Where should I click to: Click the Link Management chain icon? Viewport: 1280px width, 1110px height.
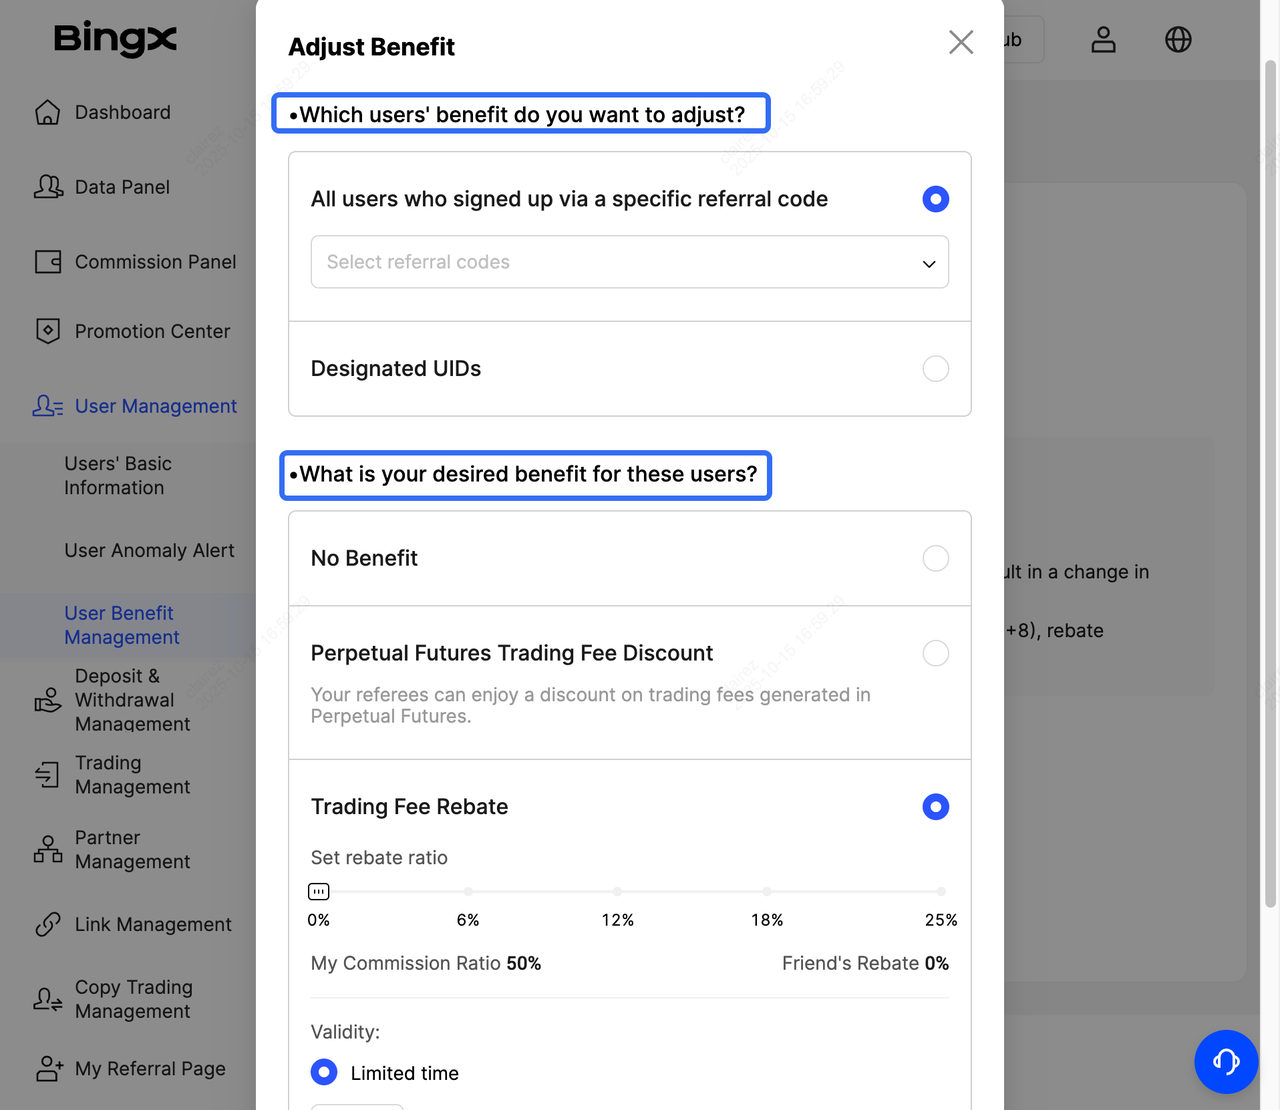click(x=48, y=925)
